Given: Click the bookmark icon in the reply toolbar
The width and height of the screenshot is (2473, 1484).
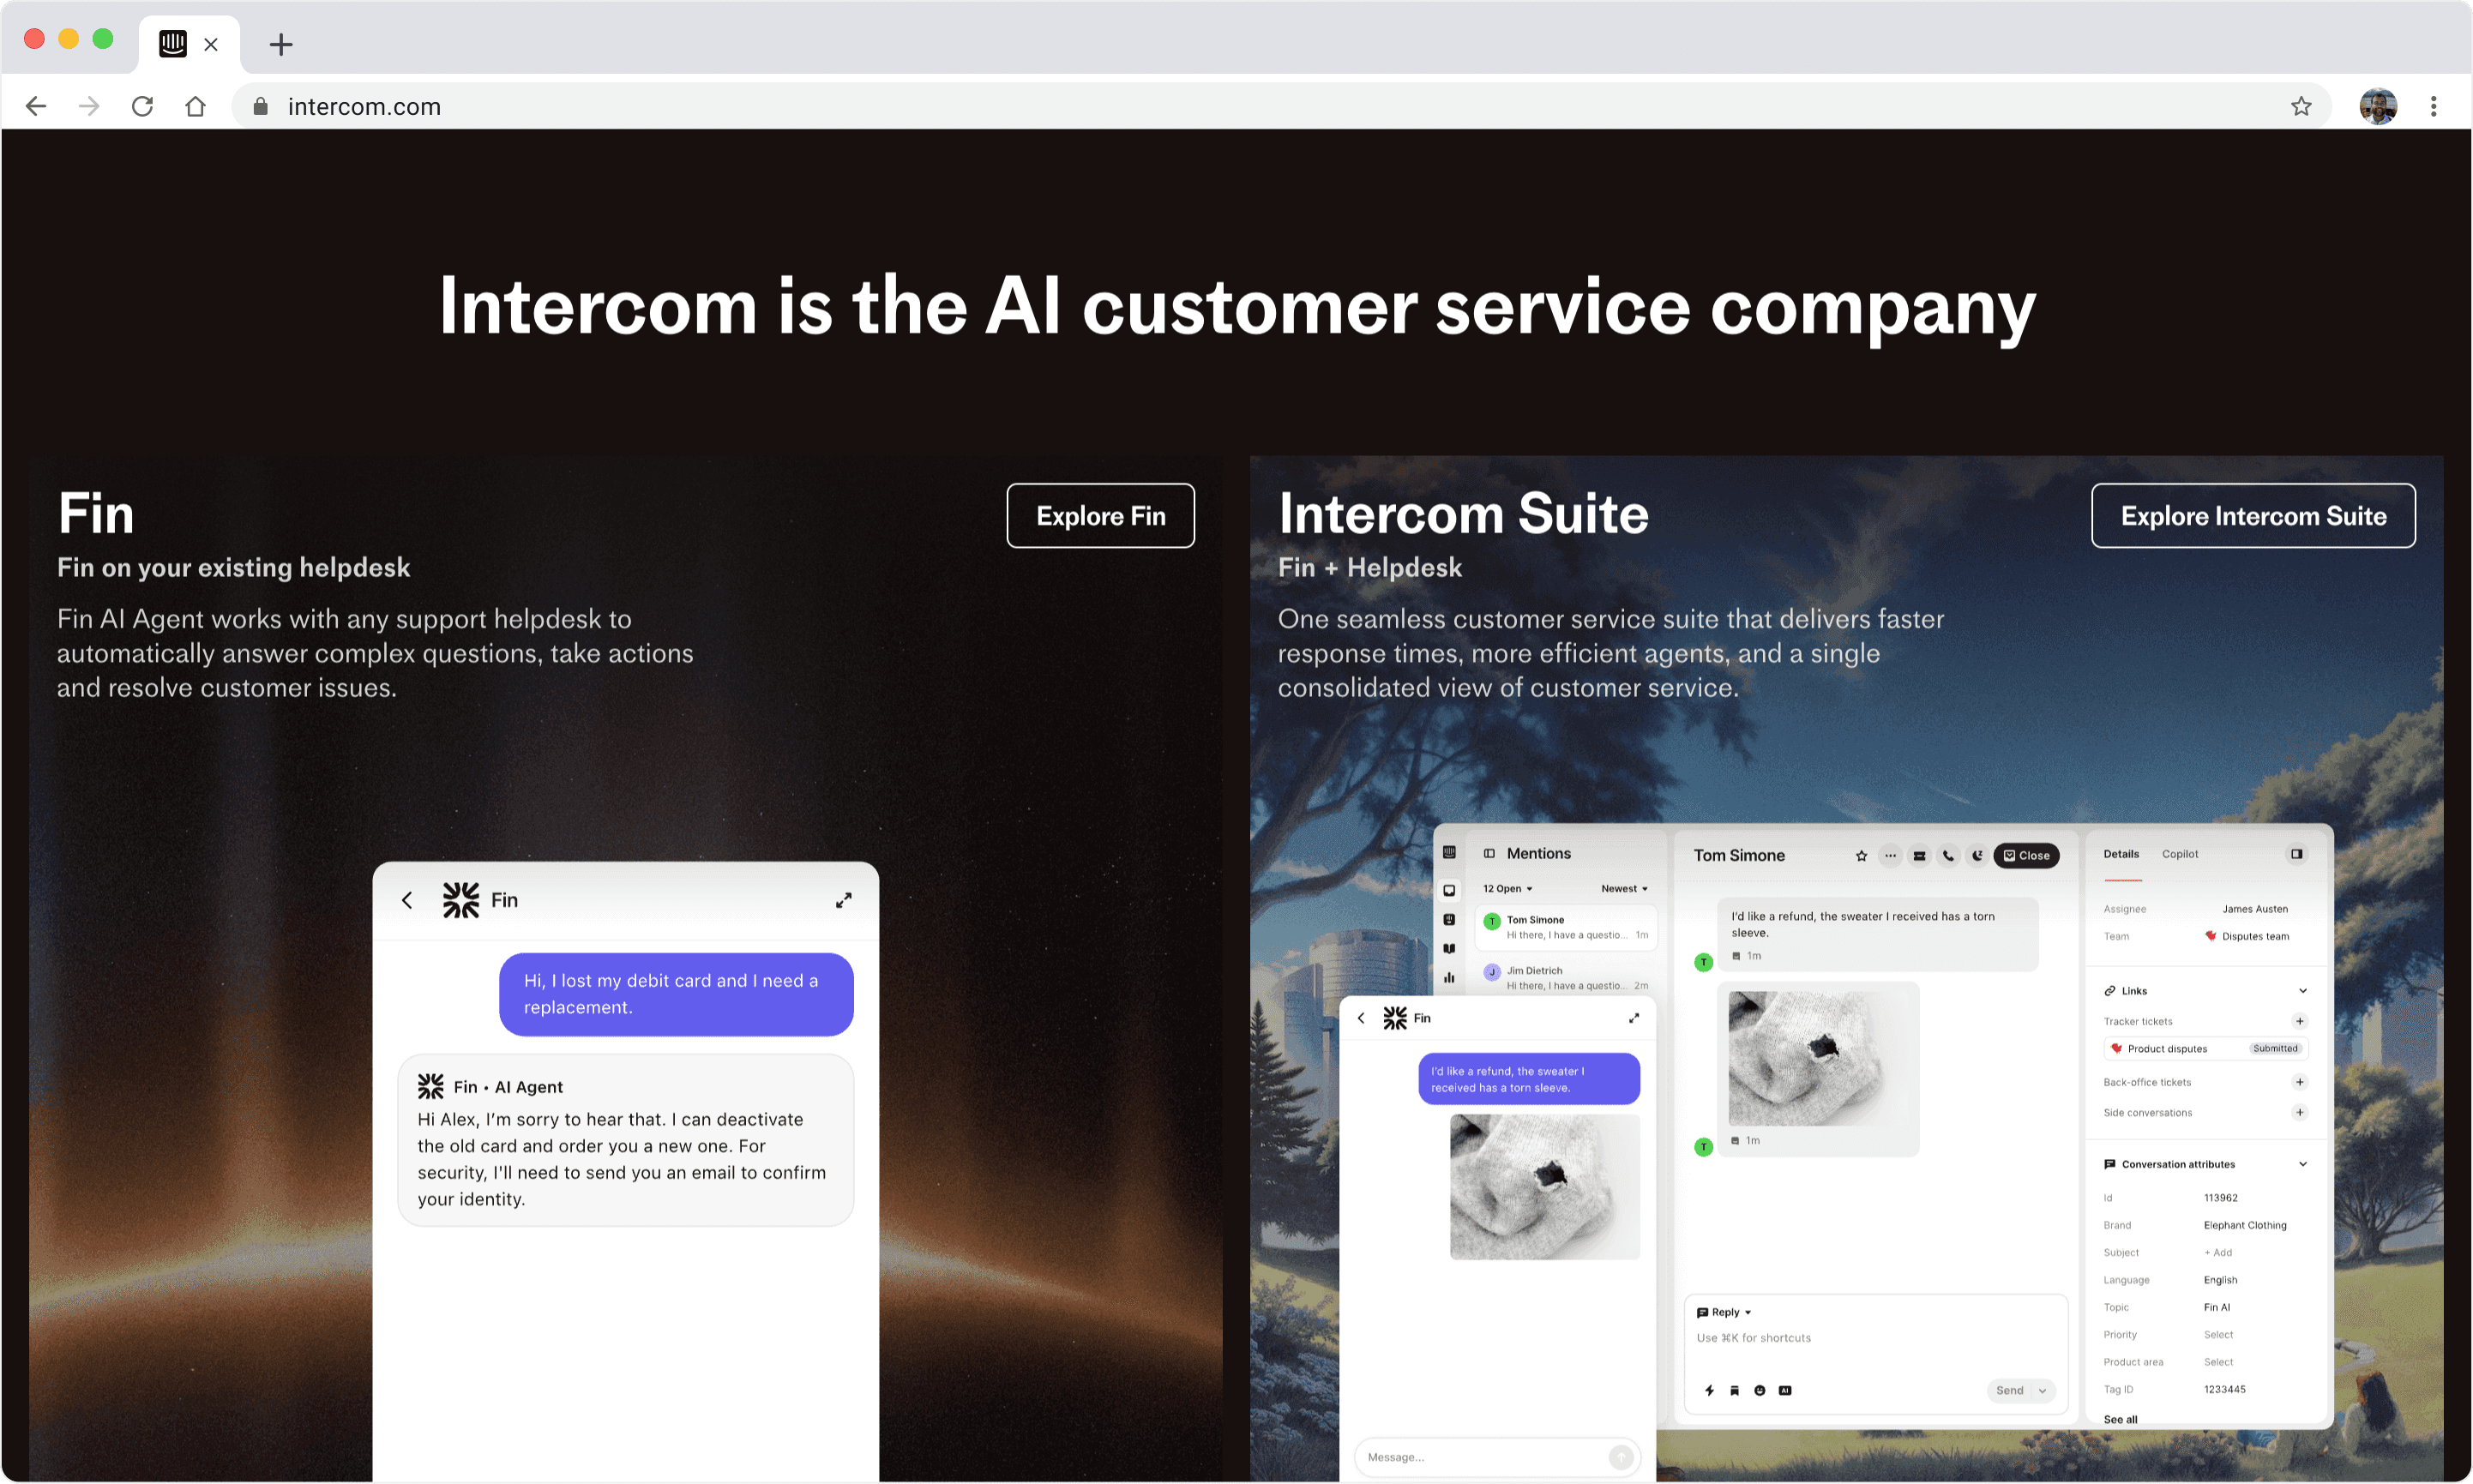Looking at the screenshot, I should (x=1735, y=1391).
